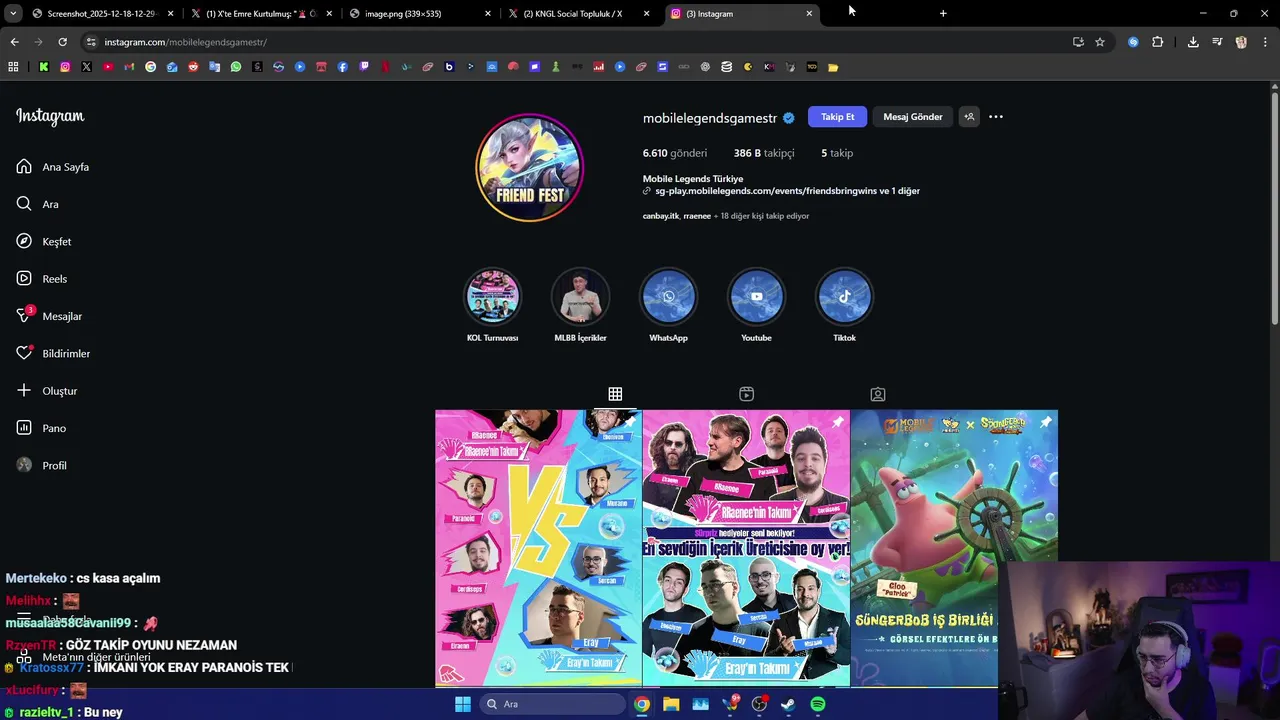Image resolution: width=1280 pixels, height=720 pixels.
Task: Open the Ara search icon in sidebar
Action: [x=24, y=204]
